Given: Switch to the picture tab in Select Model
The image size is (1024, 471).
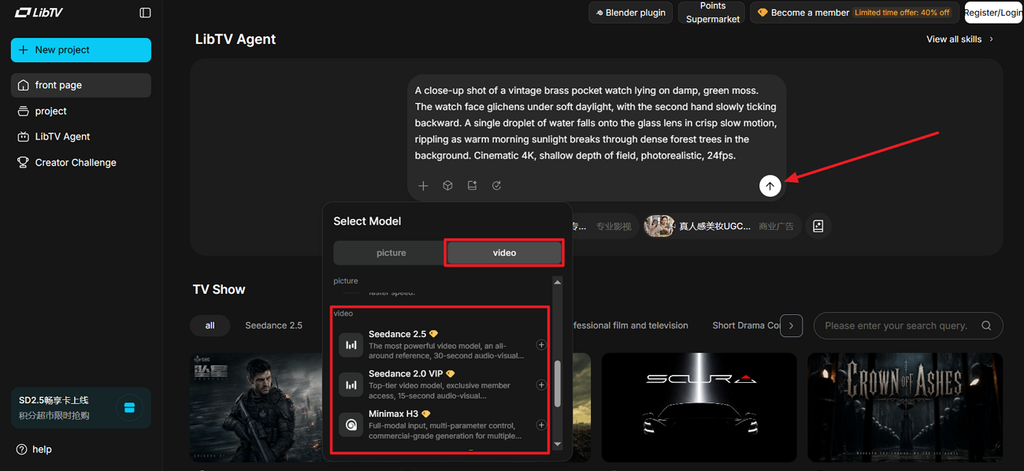Looking at the screenshot, I should (x=391, y=253).
